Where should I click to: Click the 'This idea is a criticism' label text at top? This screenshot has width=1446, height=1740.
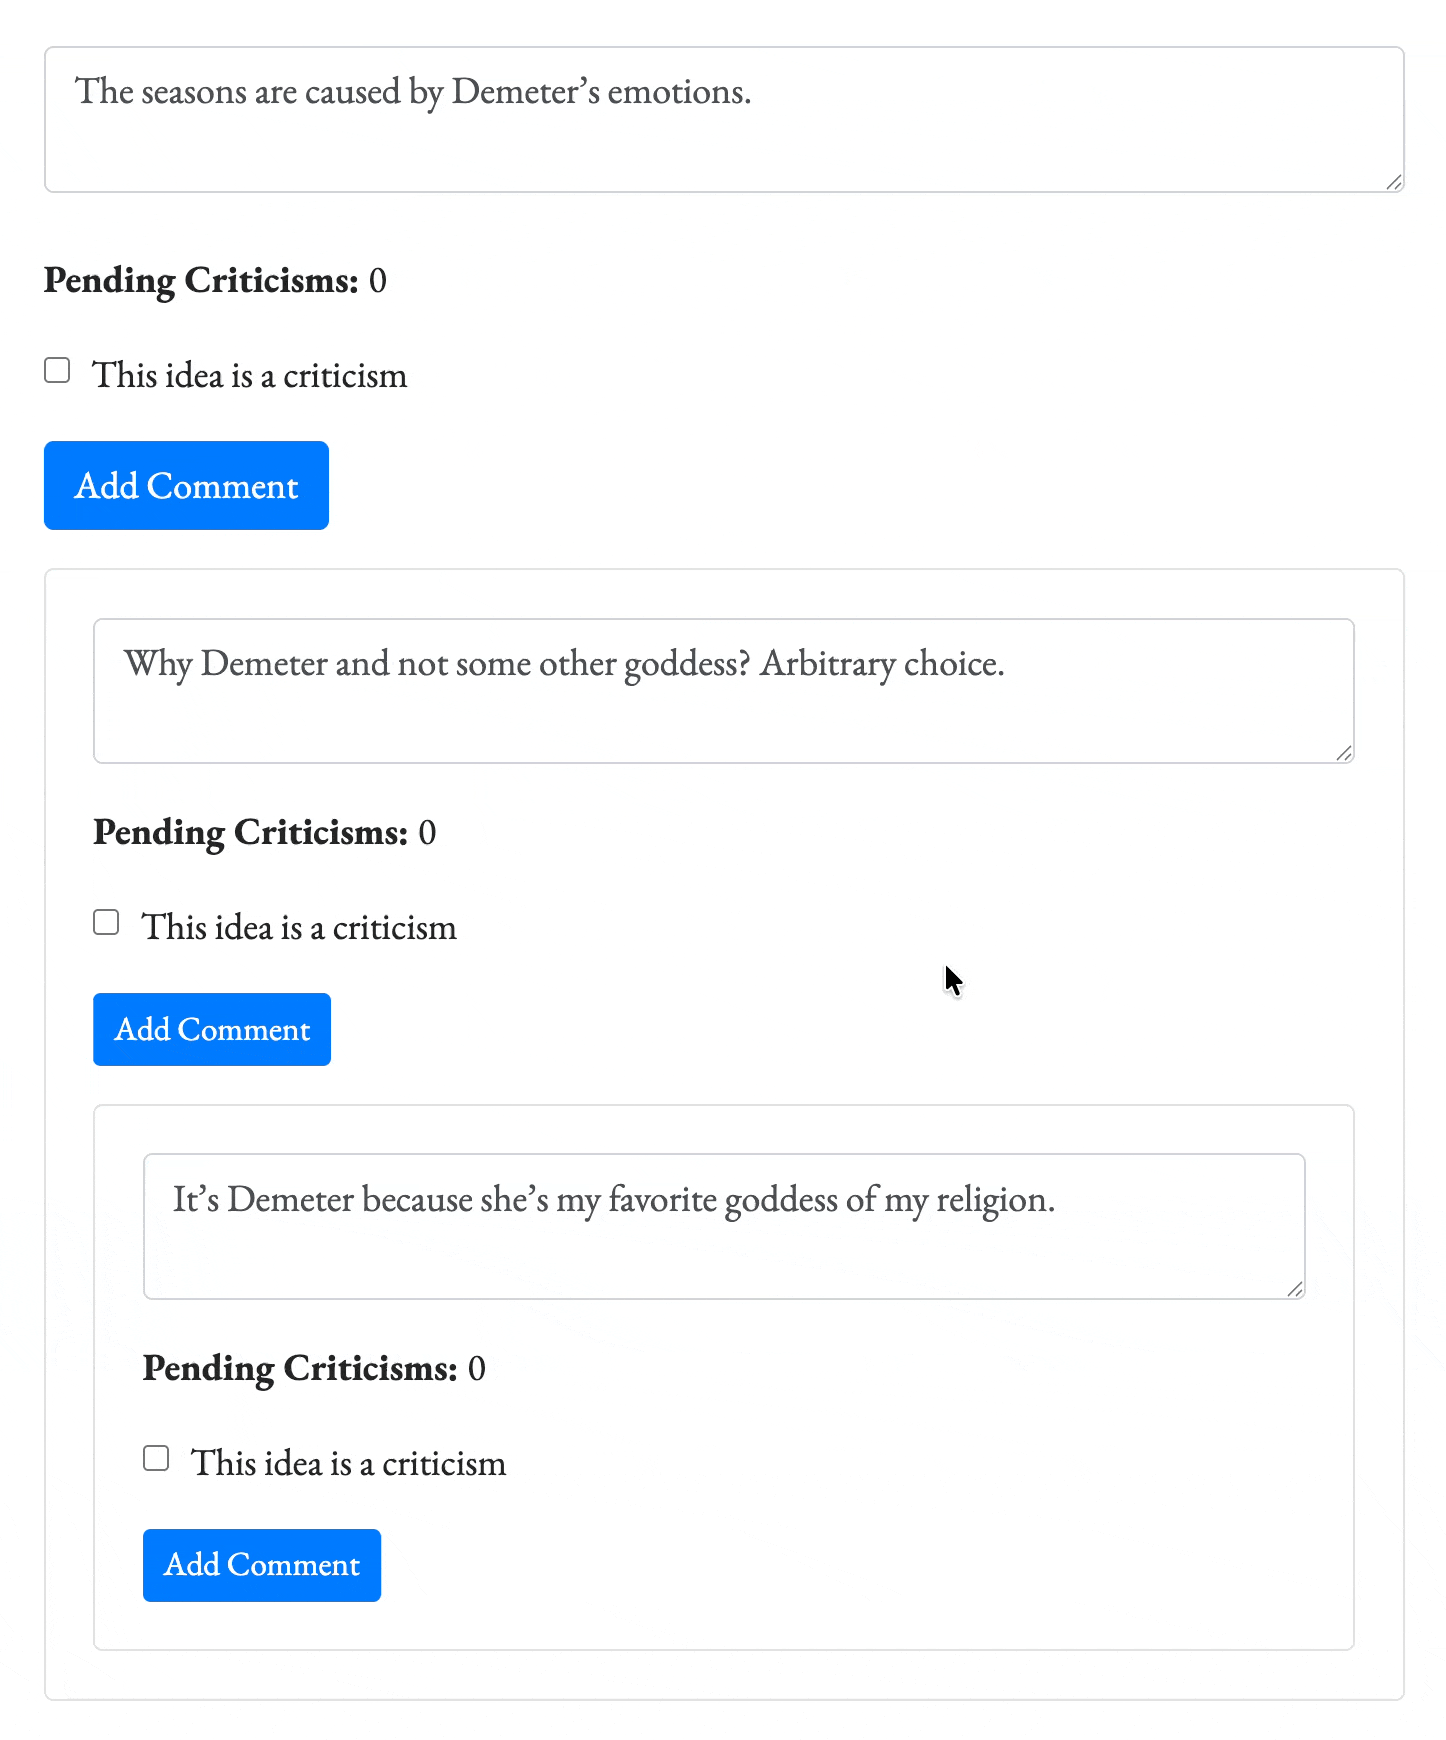point(249,375)
